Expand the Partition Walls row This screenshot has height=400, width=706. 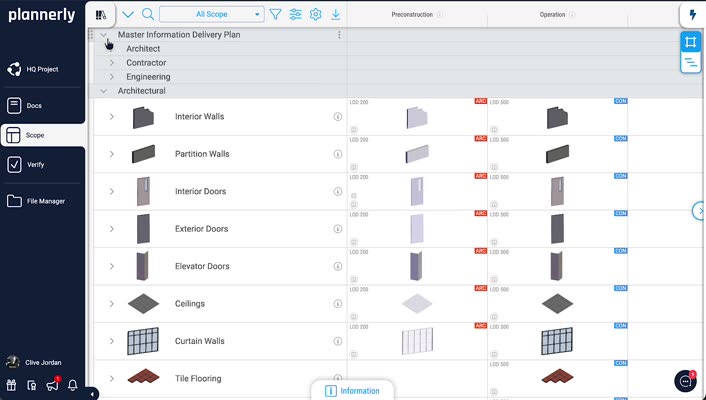coord(112,154)
